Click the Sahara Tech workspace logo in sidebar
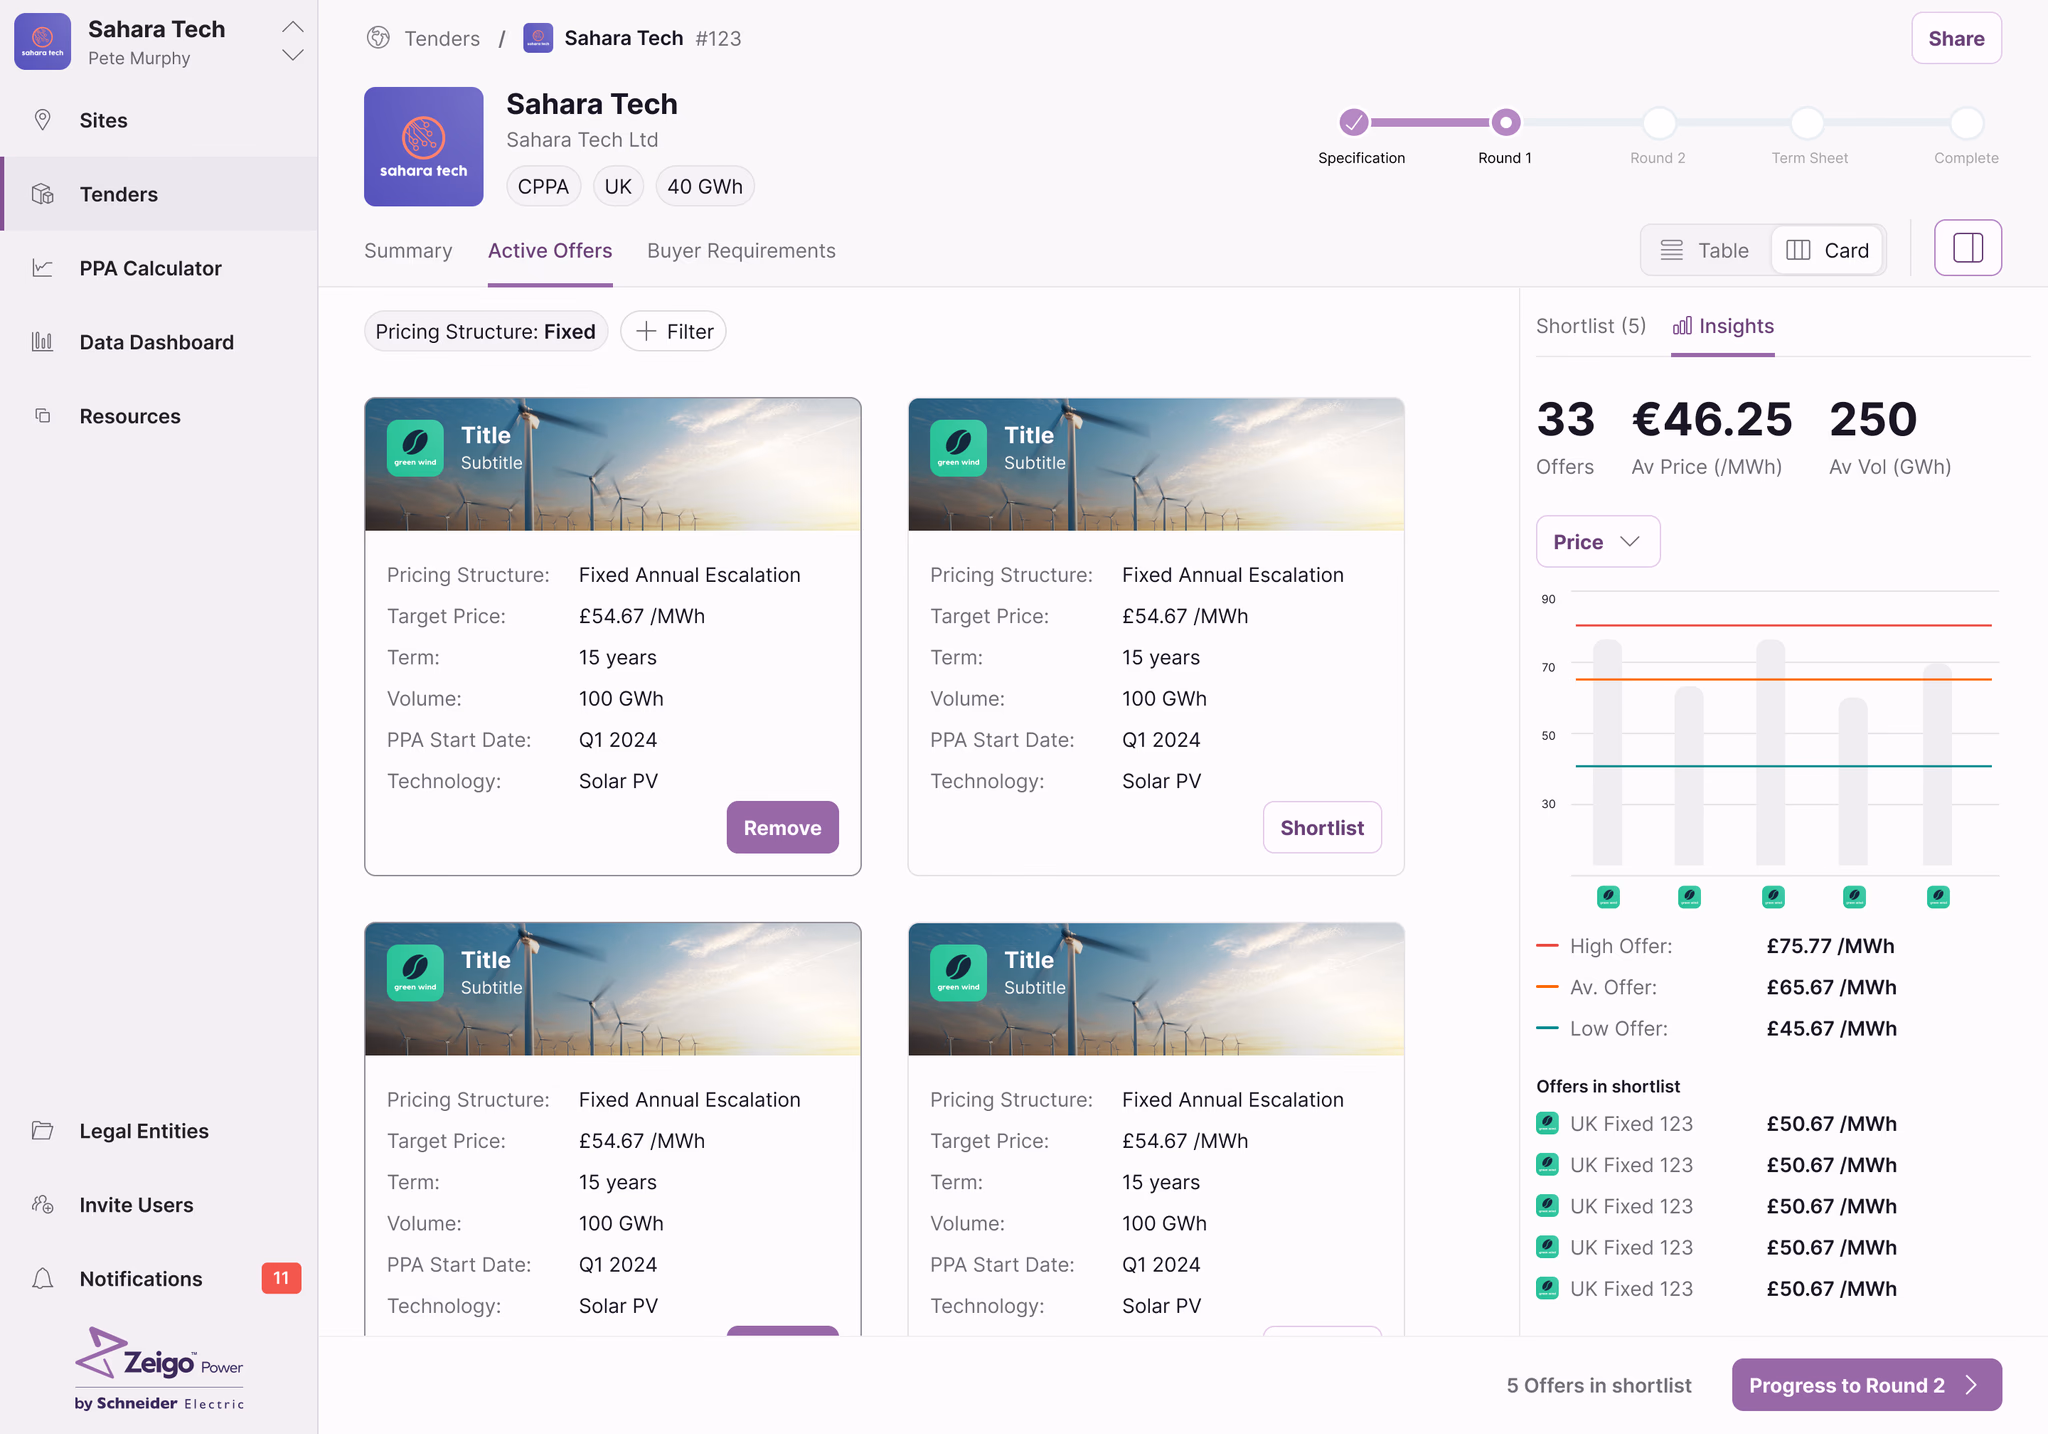The height and width of the screenshot is (1434, 2048). (42, 41)
